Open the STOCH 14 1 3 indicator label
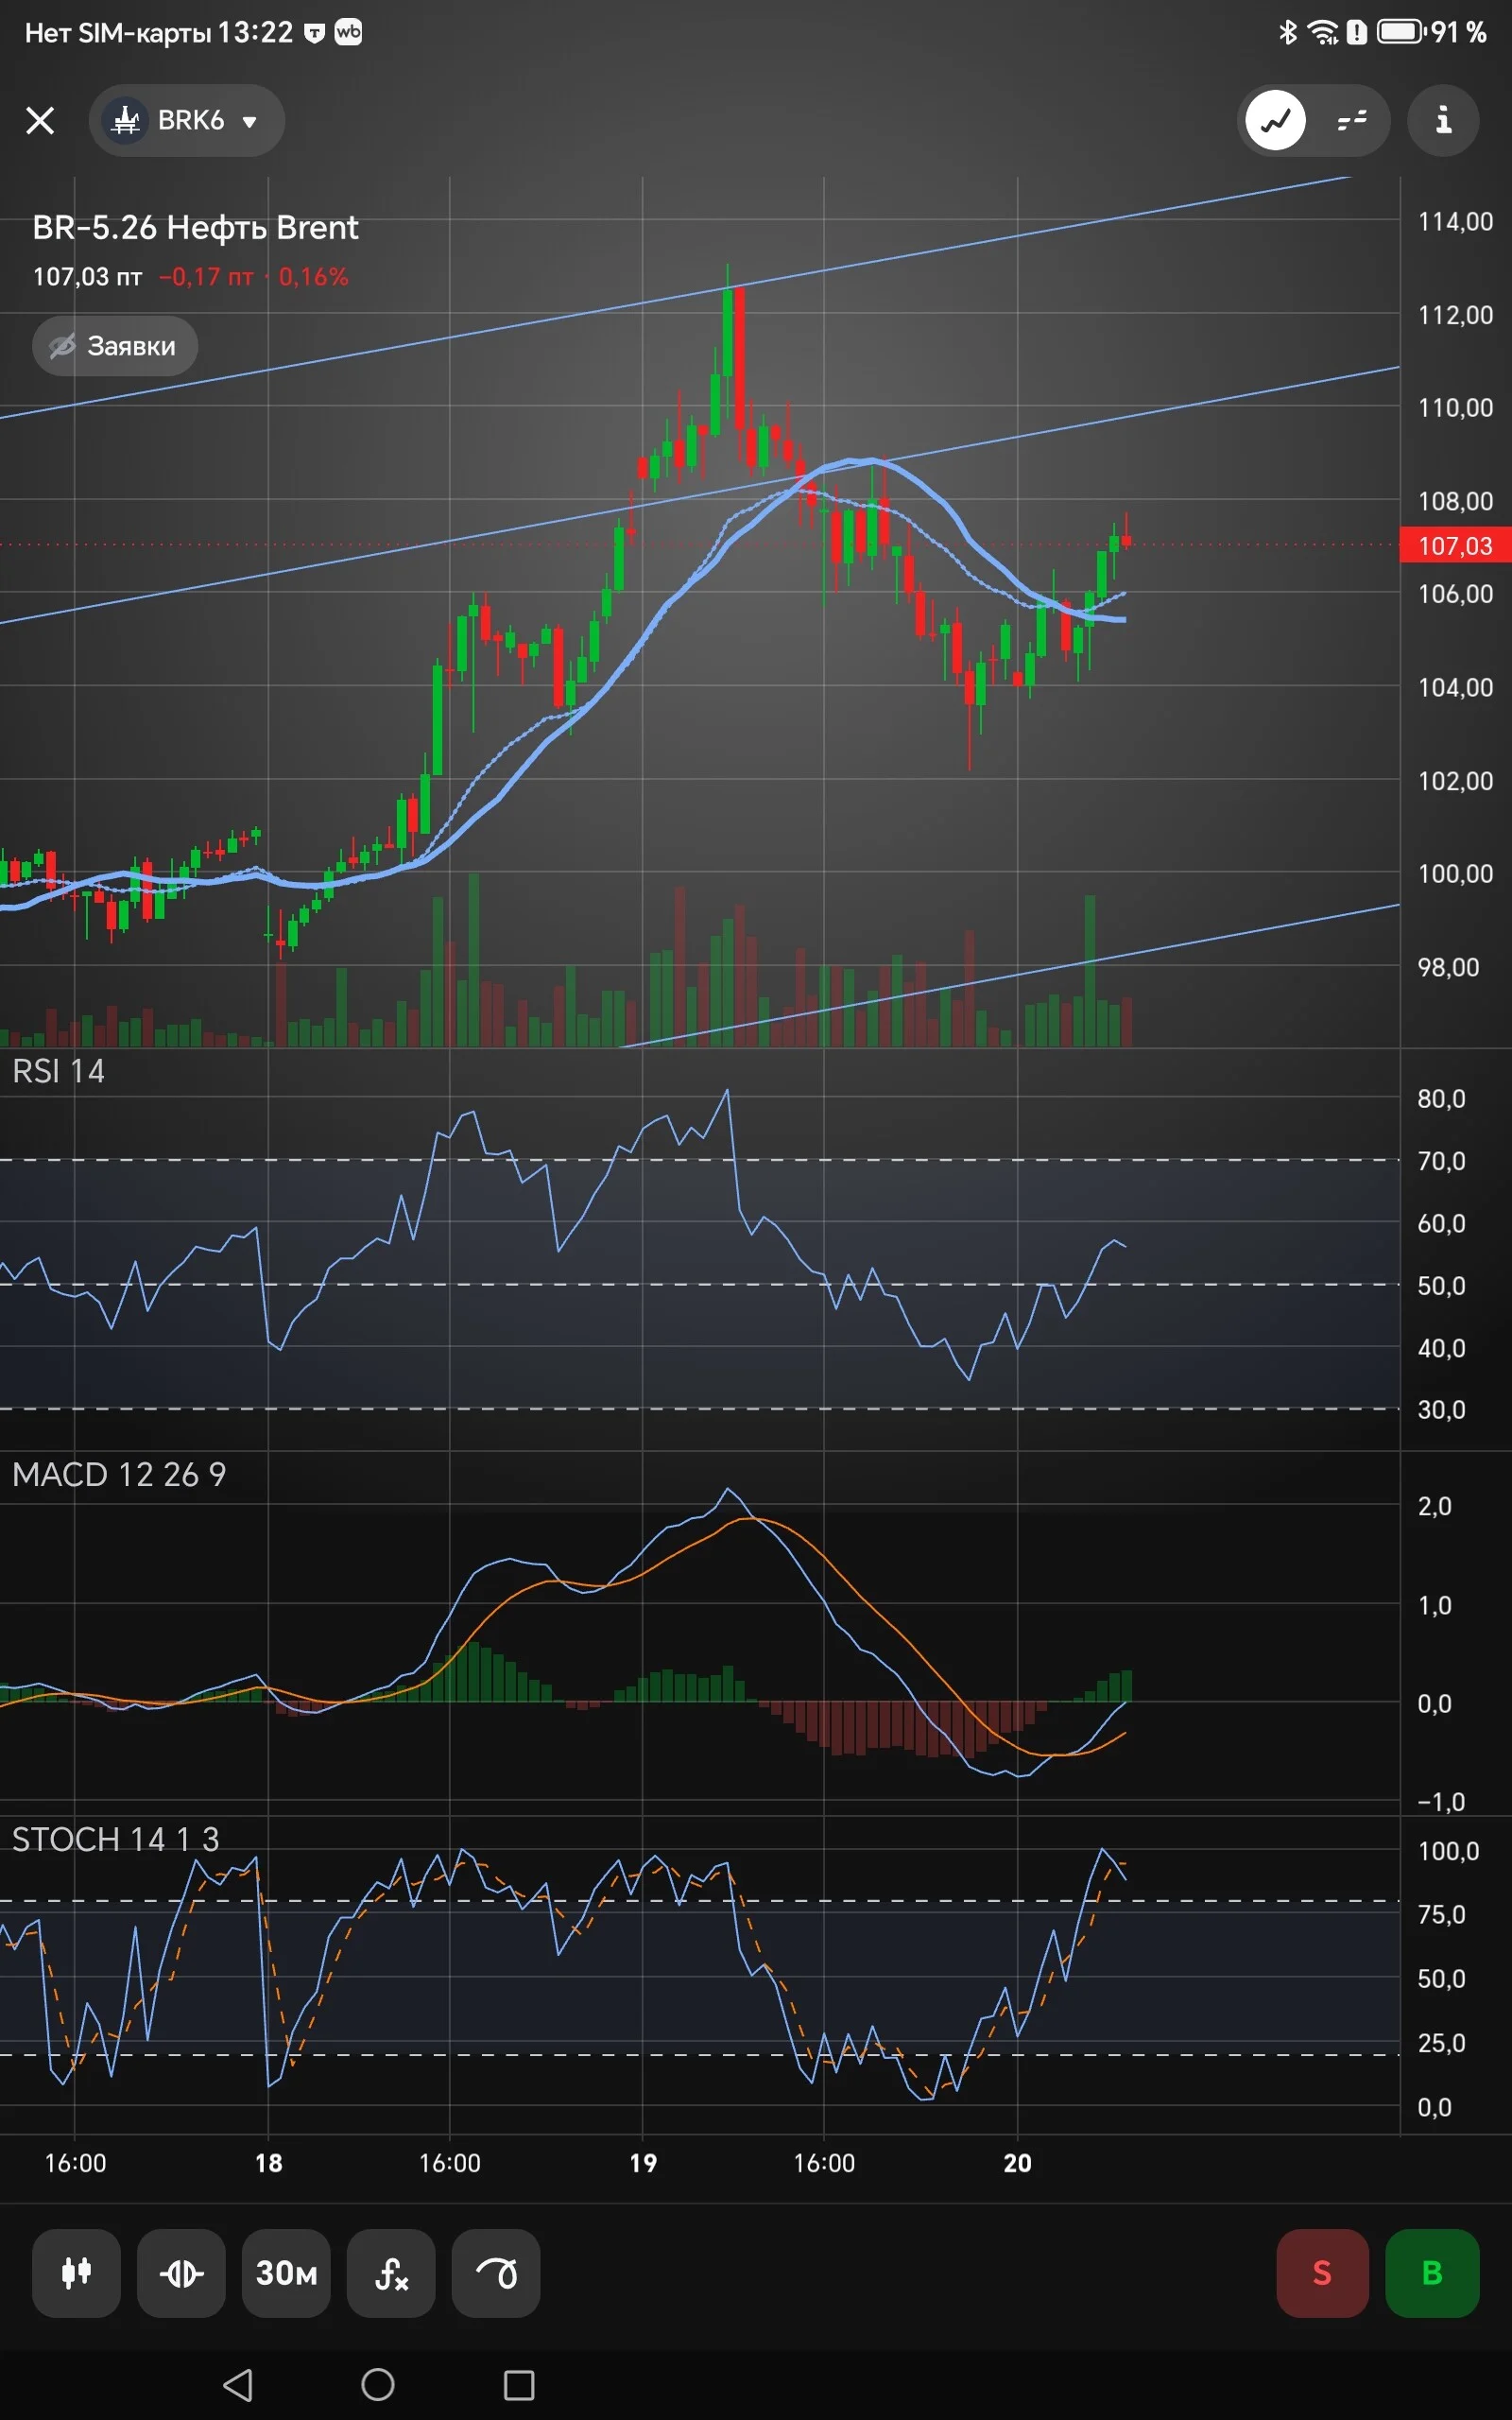Viewport: 1512px width, 2420px height. tap(115, 1839)
